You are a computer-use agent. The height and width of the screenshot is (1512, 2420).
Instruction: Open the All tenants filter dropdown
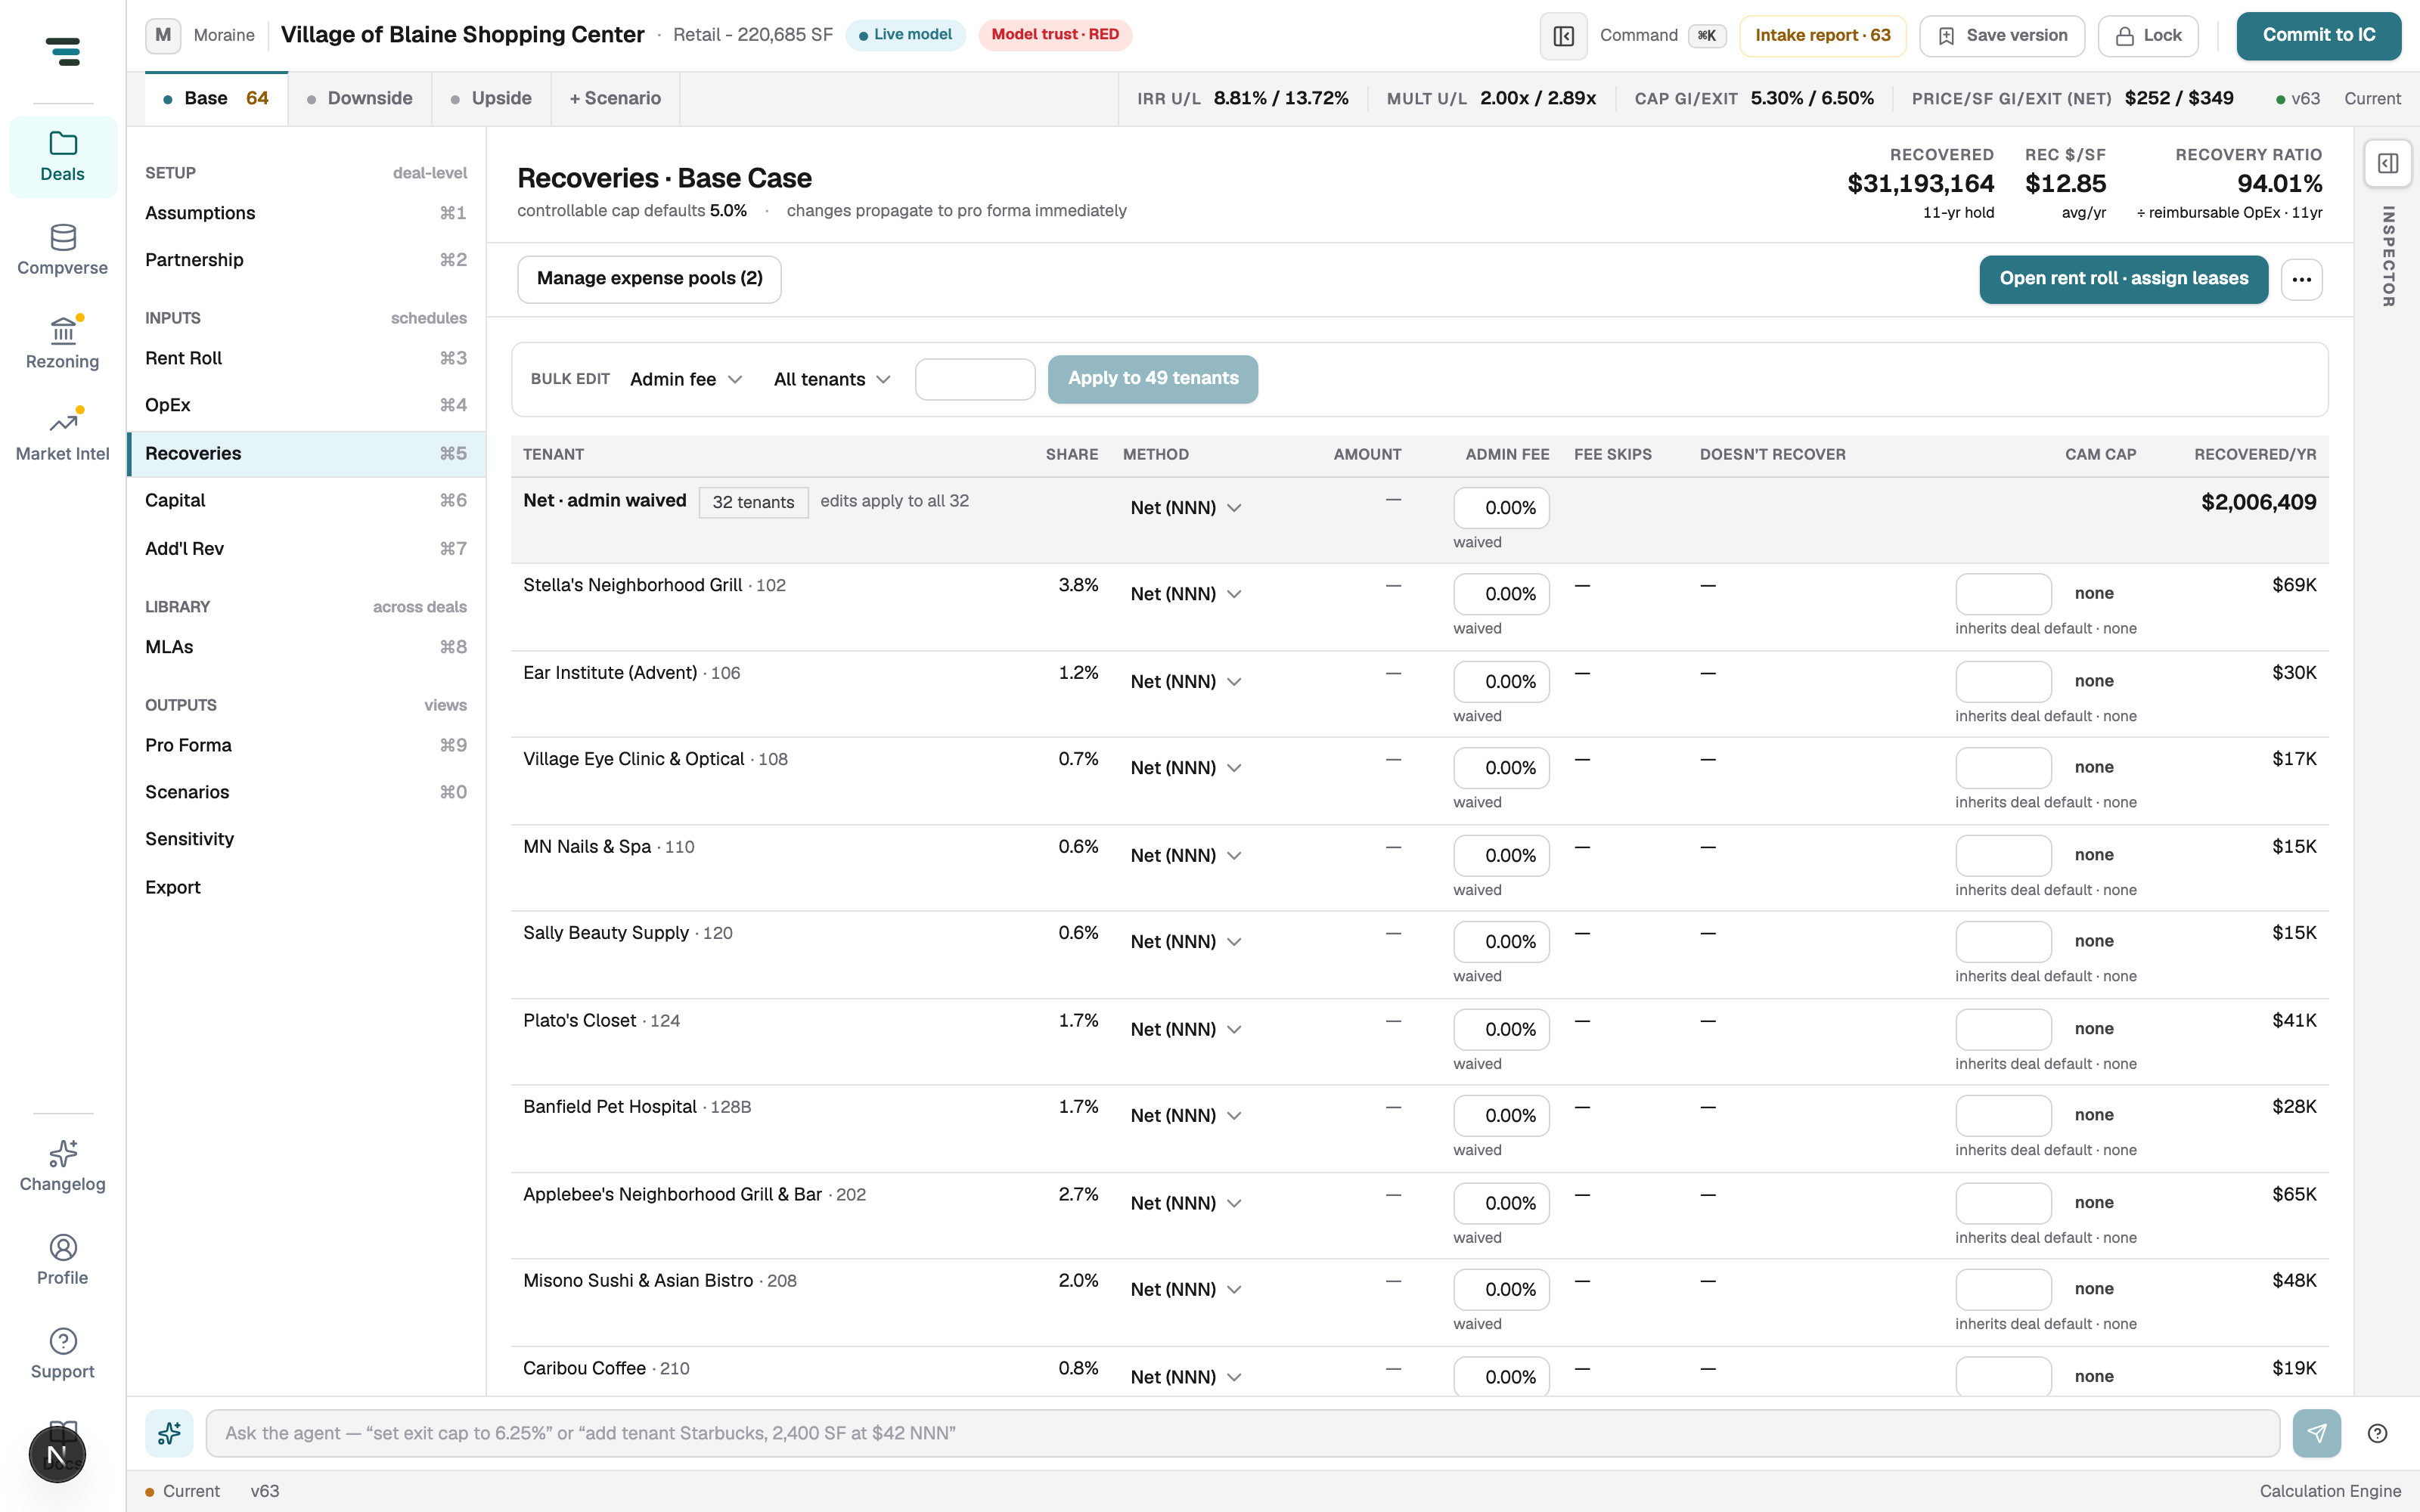pos(831,379)
